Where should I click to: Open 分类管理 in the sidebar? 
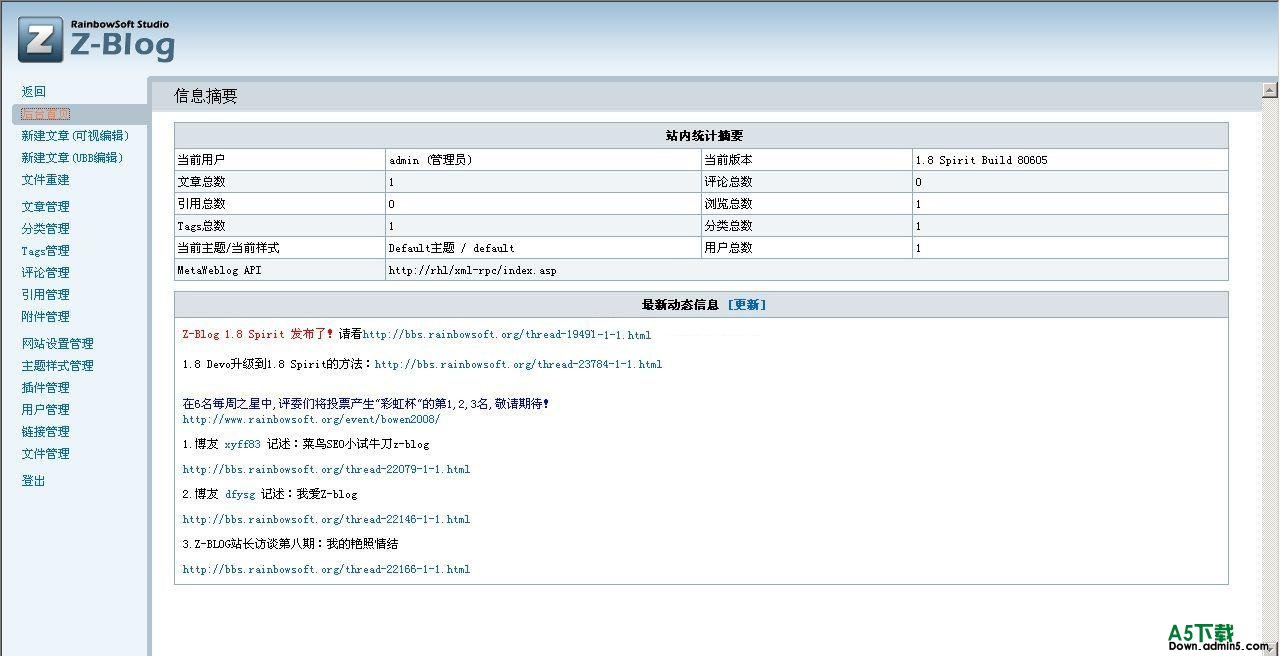(46, 229)
